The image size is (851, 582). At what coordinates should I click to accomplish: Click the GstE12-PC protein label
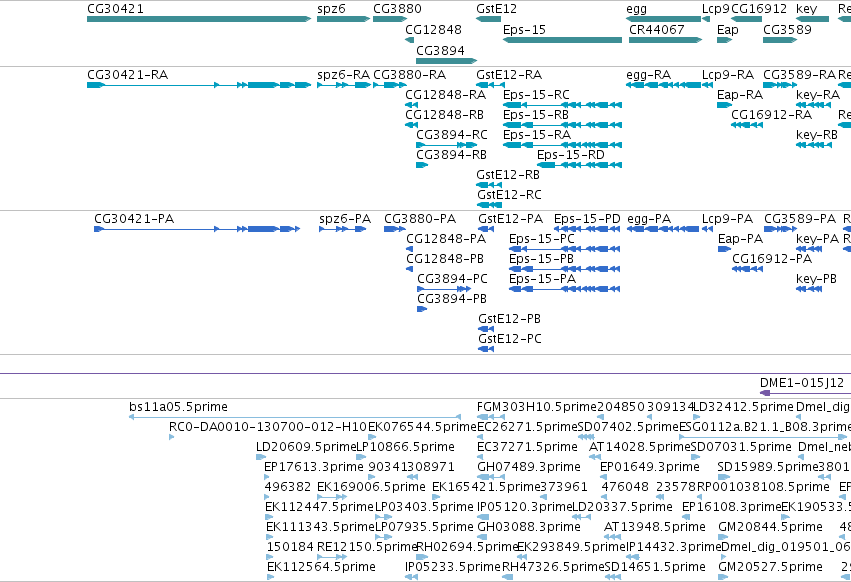510,339
